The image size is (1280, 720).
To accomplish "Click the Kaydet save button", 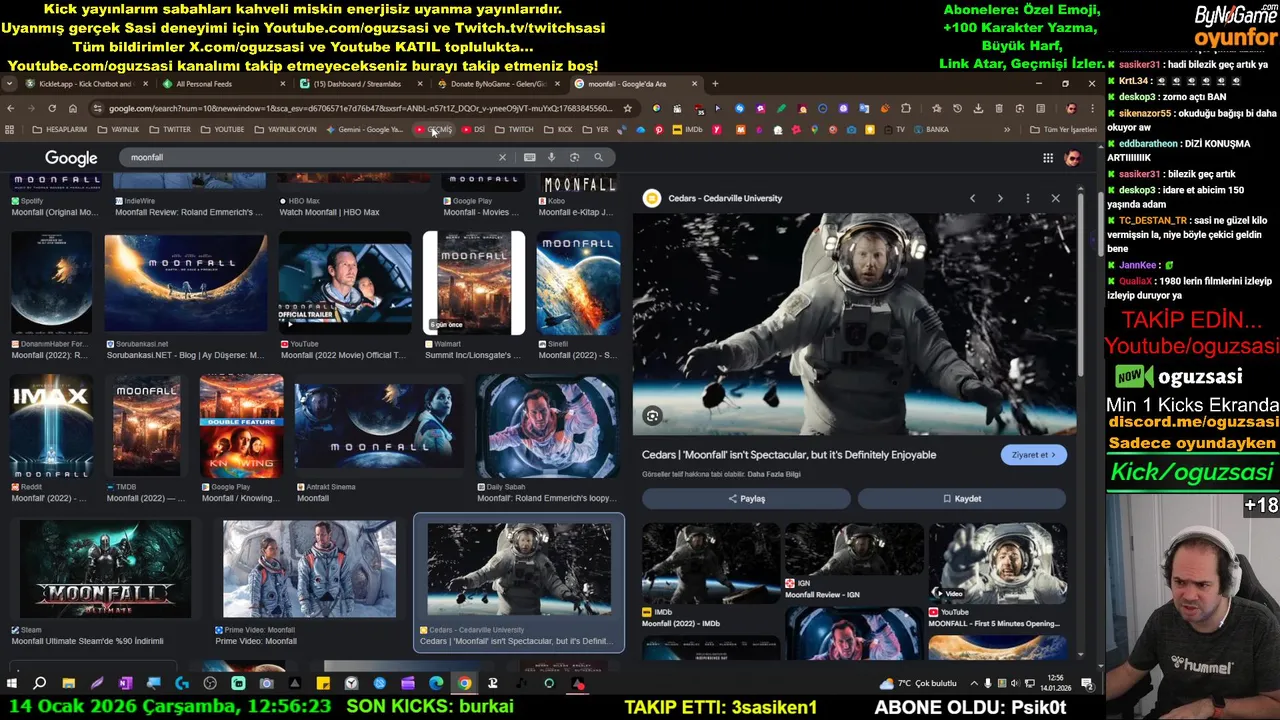I will (x=962, y=498).
